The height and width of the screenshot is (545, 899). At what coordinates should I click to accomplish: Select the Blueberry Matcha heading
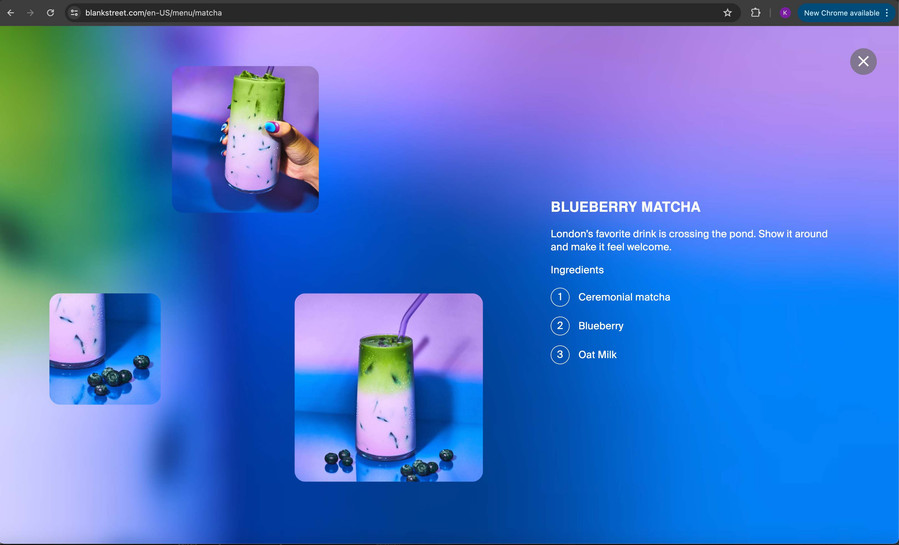(x=626, y=207)
